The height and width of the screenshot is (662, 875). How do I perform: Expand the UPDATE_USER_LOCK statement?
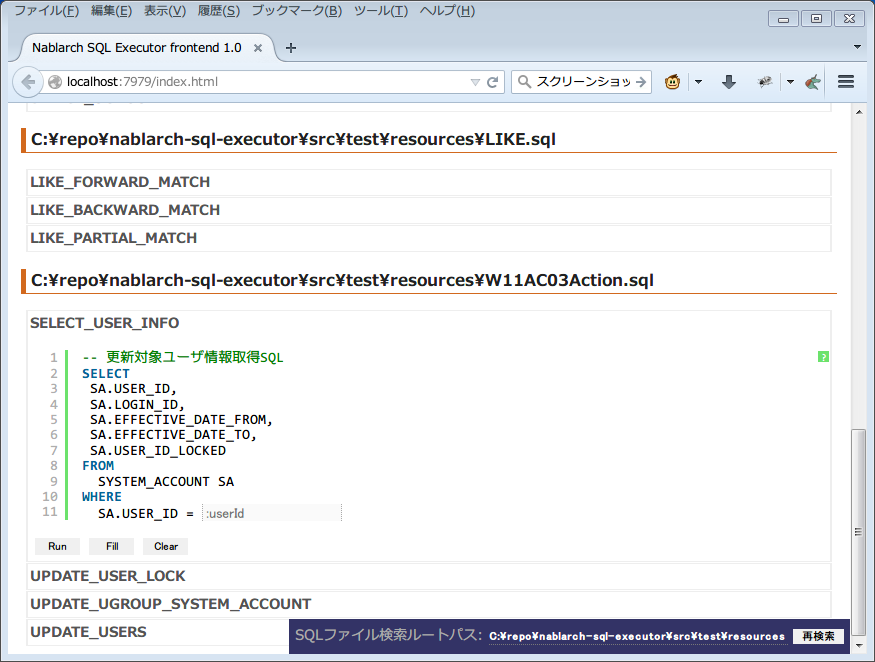coord(108,576)
